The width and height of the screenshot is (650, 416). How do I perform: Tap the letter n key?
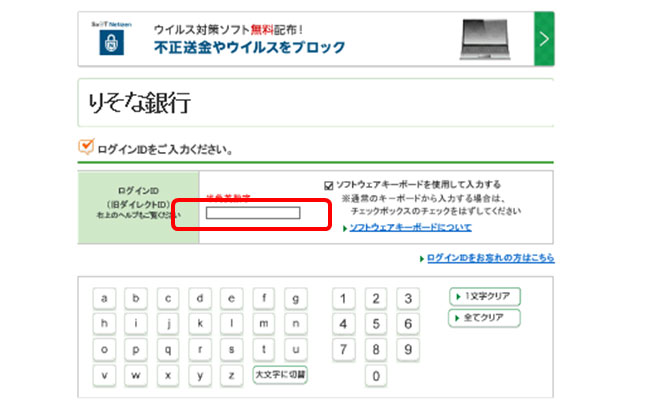[x=296, y=324]
